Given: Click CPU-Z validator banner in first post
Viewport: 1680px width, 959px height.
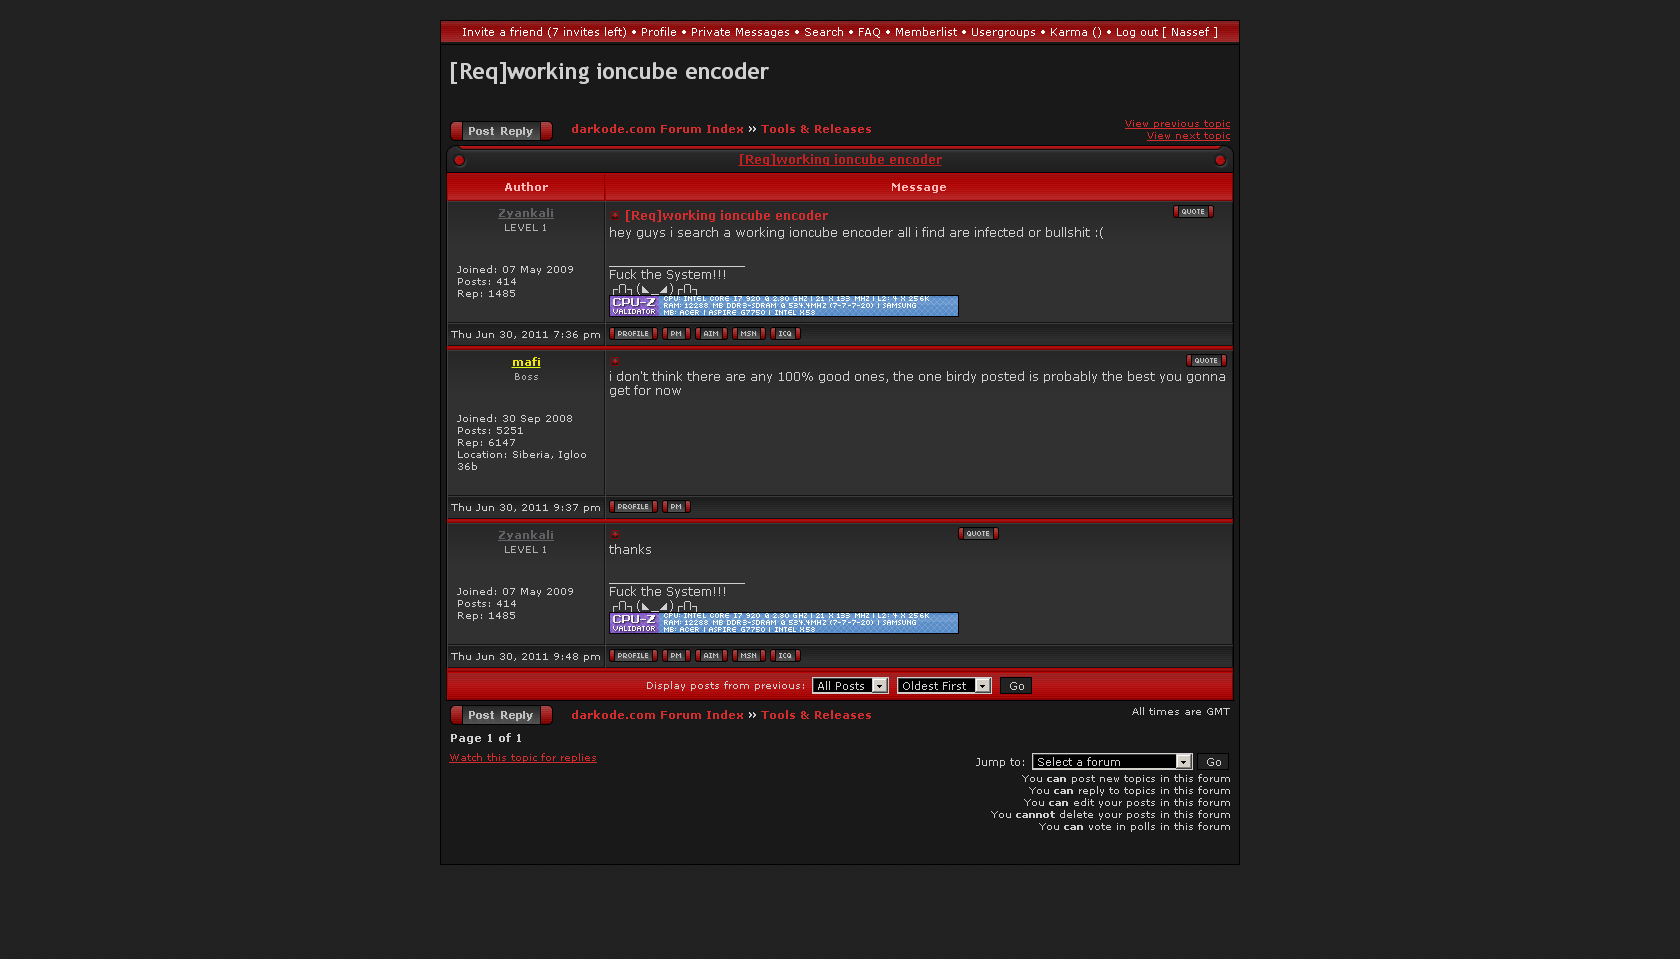Looking at the screenshot, I should 784,306.
